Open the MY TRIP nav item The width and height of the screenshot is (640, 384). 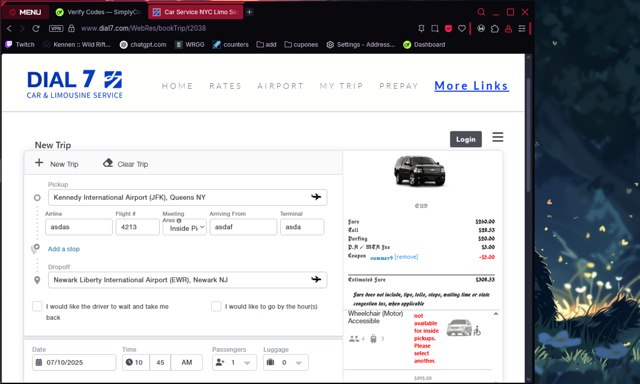click(341, 86)
